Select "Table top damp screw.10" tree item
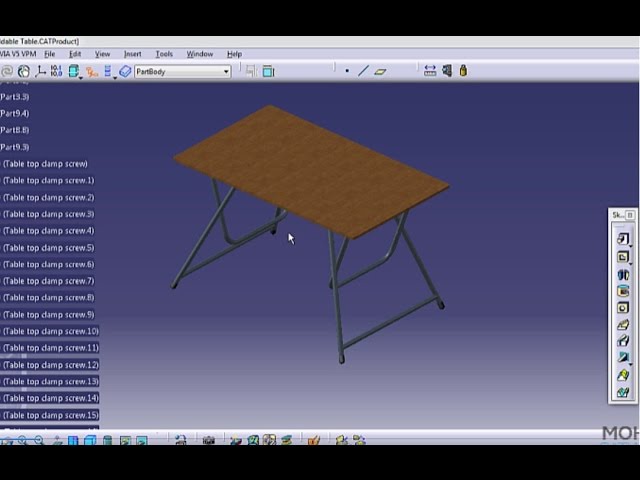 (x=50, y=331)
